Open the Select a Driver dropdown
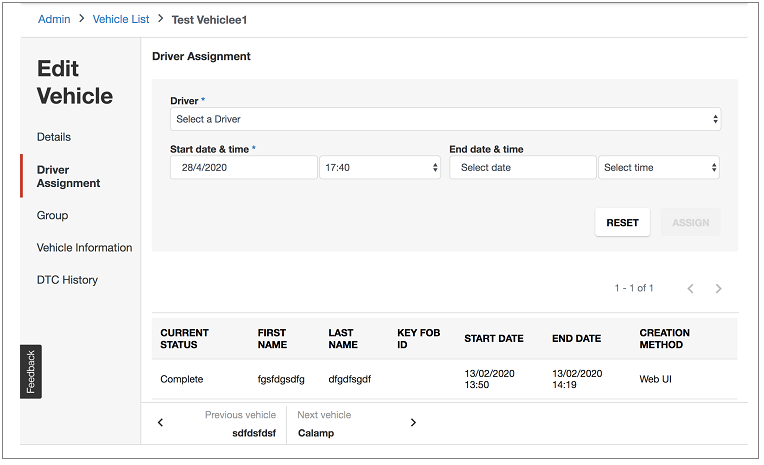This screenshot has height=465, width=764. 445,119
